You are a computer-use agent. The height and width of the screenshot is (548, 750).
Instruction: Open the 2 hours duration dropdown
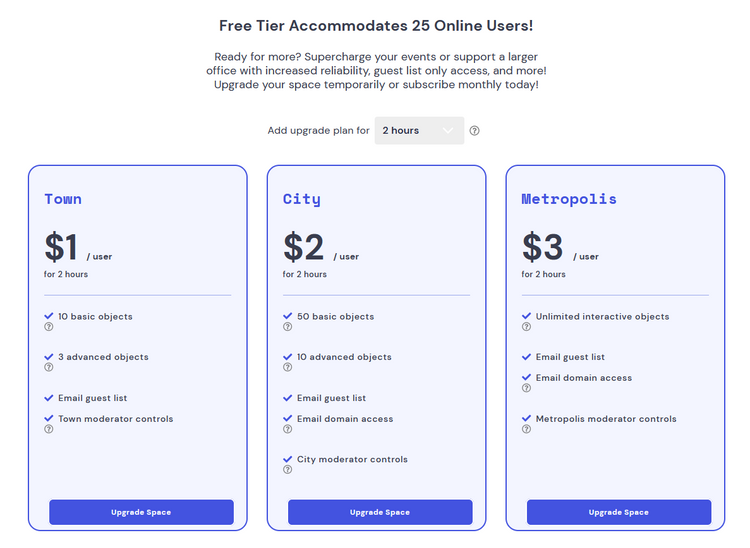[419, 131]
